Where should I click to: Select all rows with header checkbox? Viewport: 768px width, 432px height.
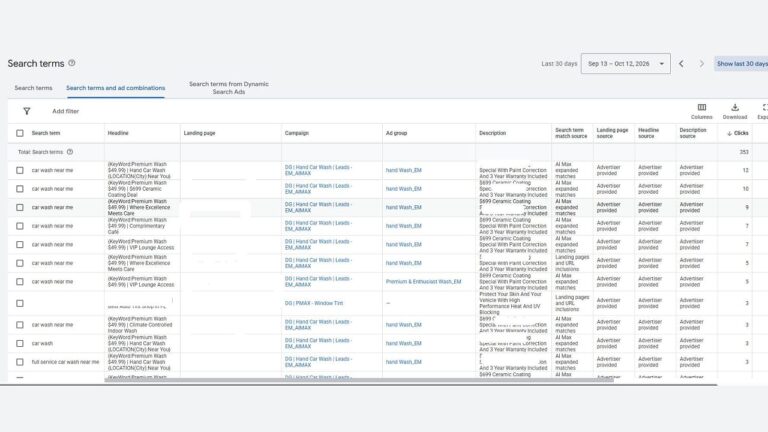pos(20,133)
